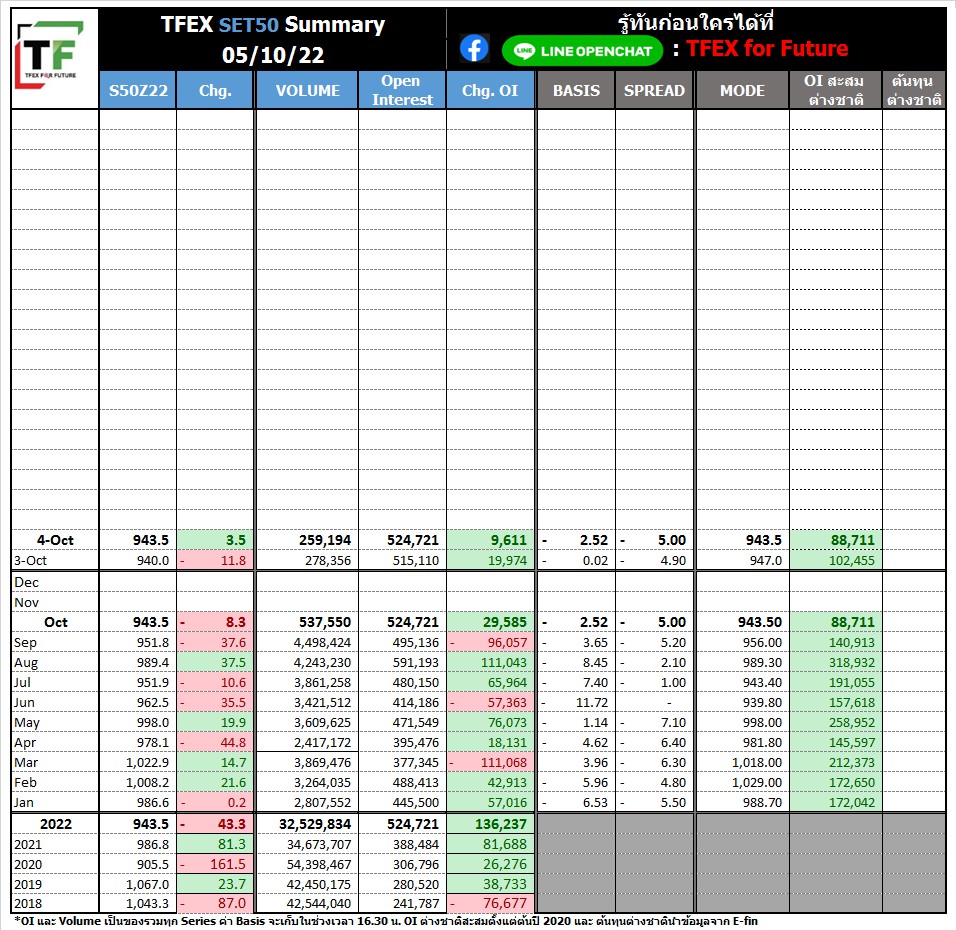Select the Jul volume value 3,861,258
The image size is (956, 930).
(322, 682)
